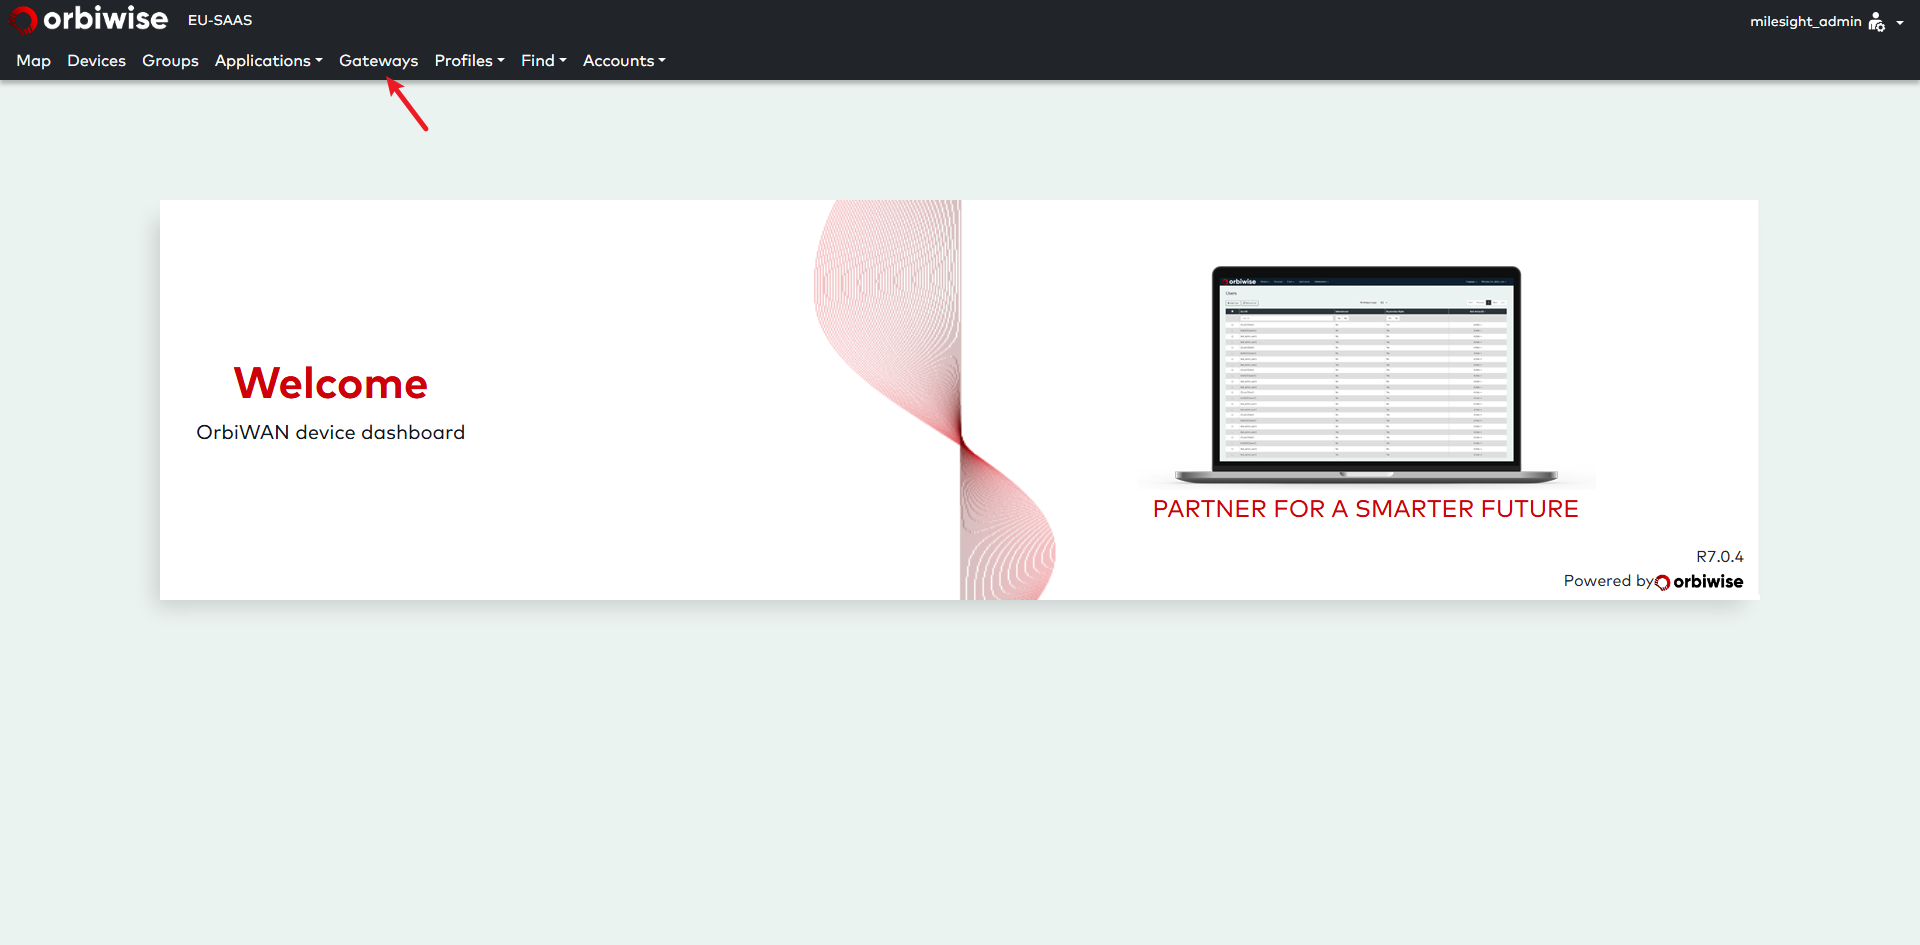Go to the Devices page

tap(96, 61)
